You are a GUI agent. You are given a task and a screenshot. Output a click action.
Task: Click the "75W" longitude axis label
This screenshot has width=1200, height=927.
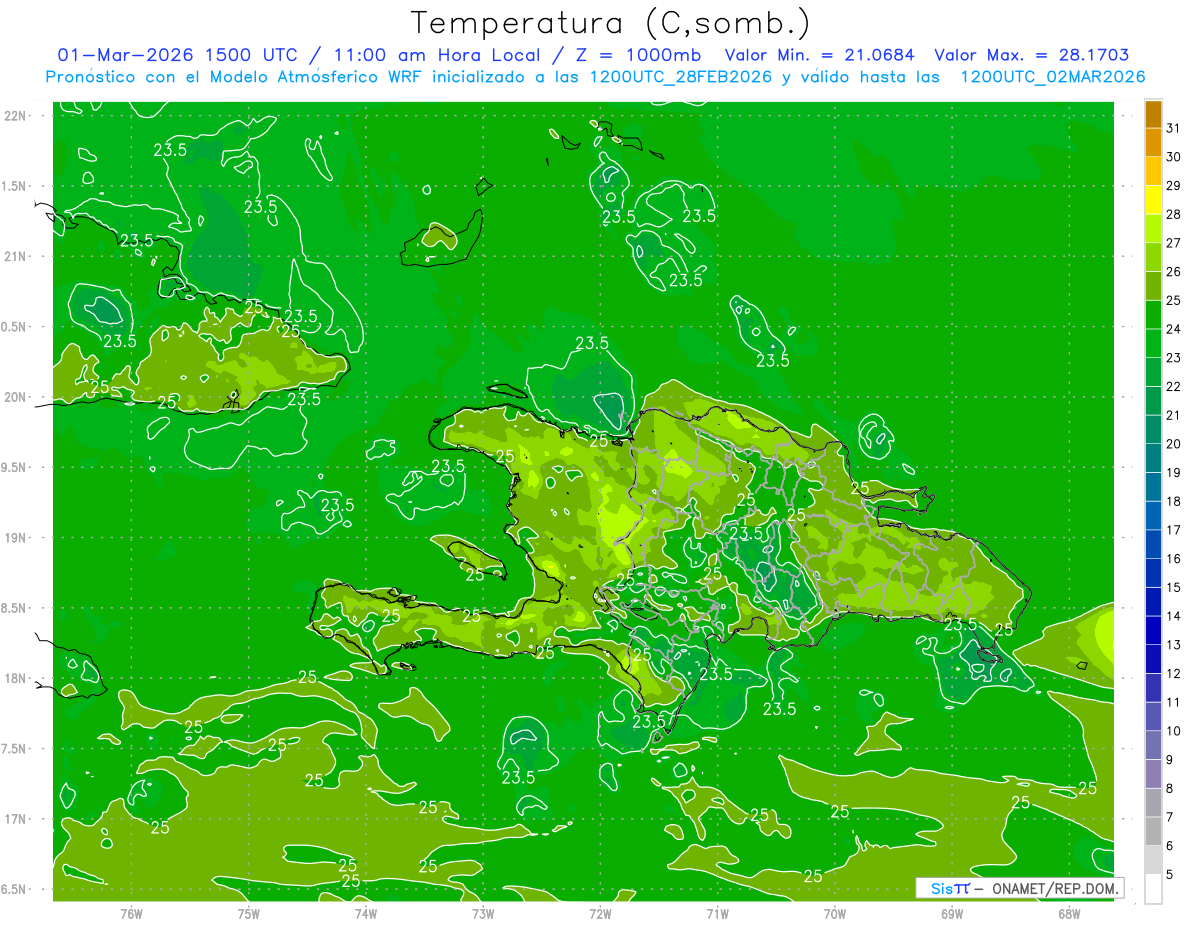(x=249, y=914)
